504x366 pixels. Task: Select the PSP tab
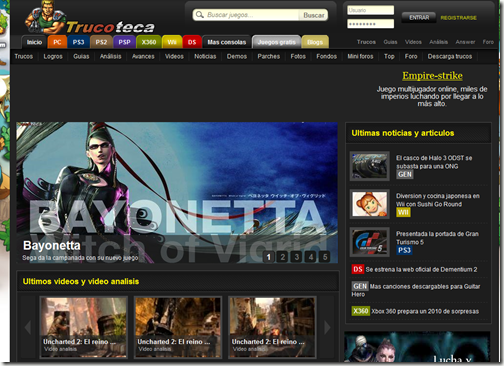pos(124,42)
